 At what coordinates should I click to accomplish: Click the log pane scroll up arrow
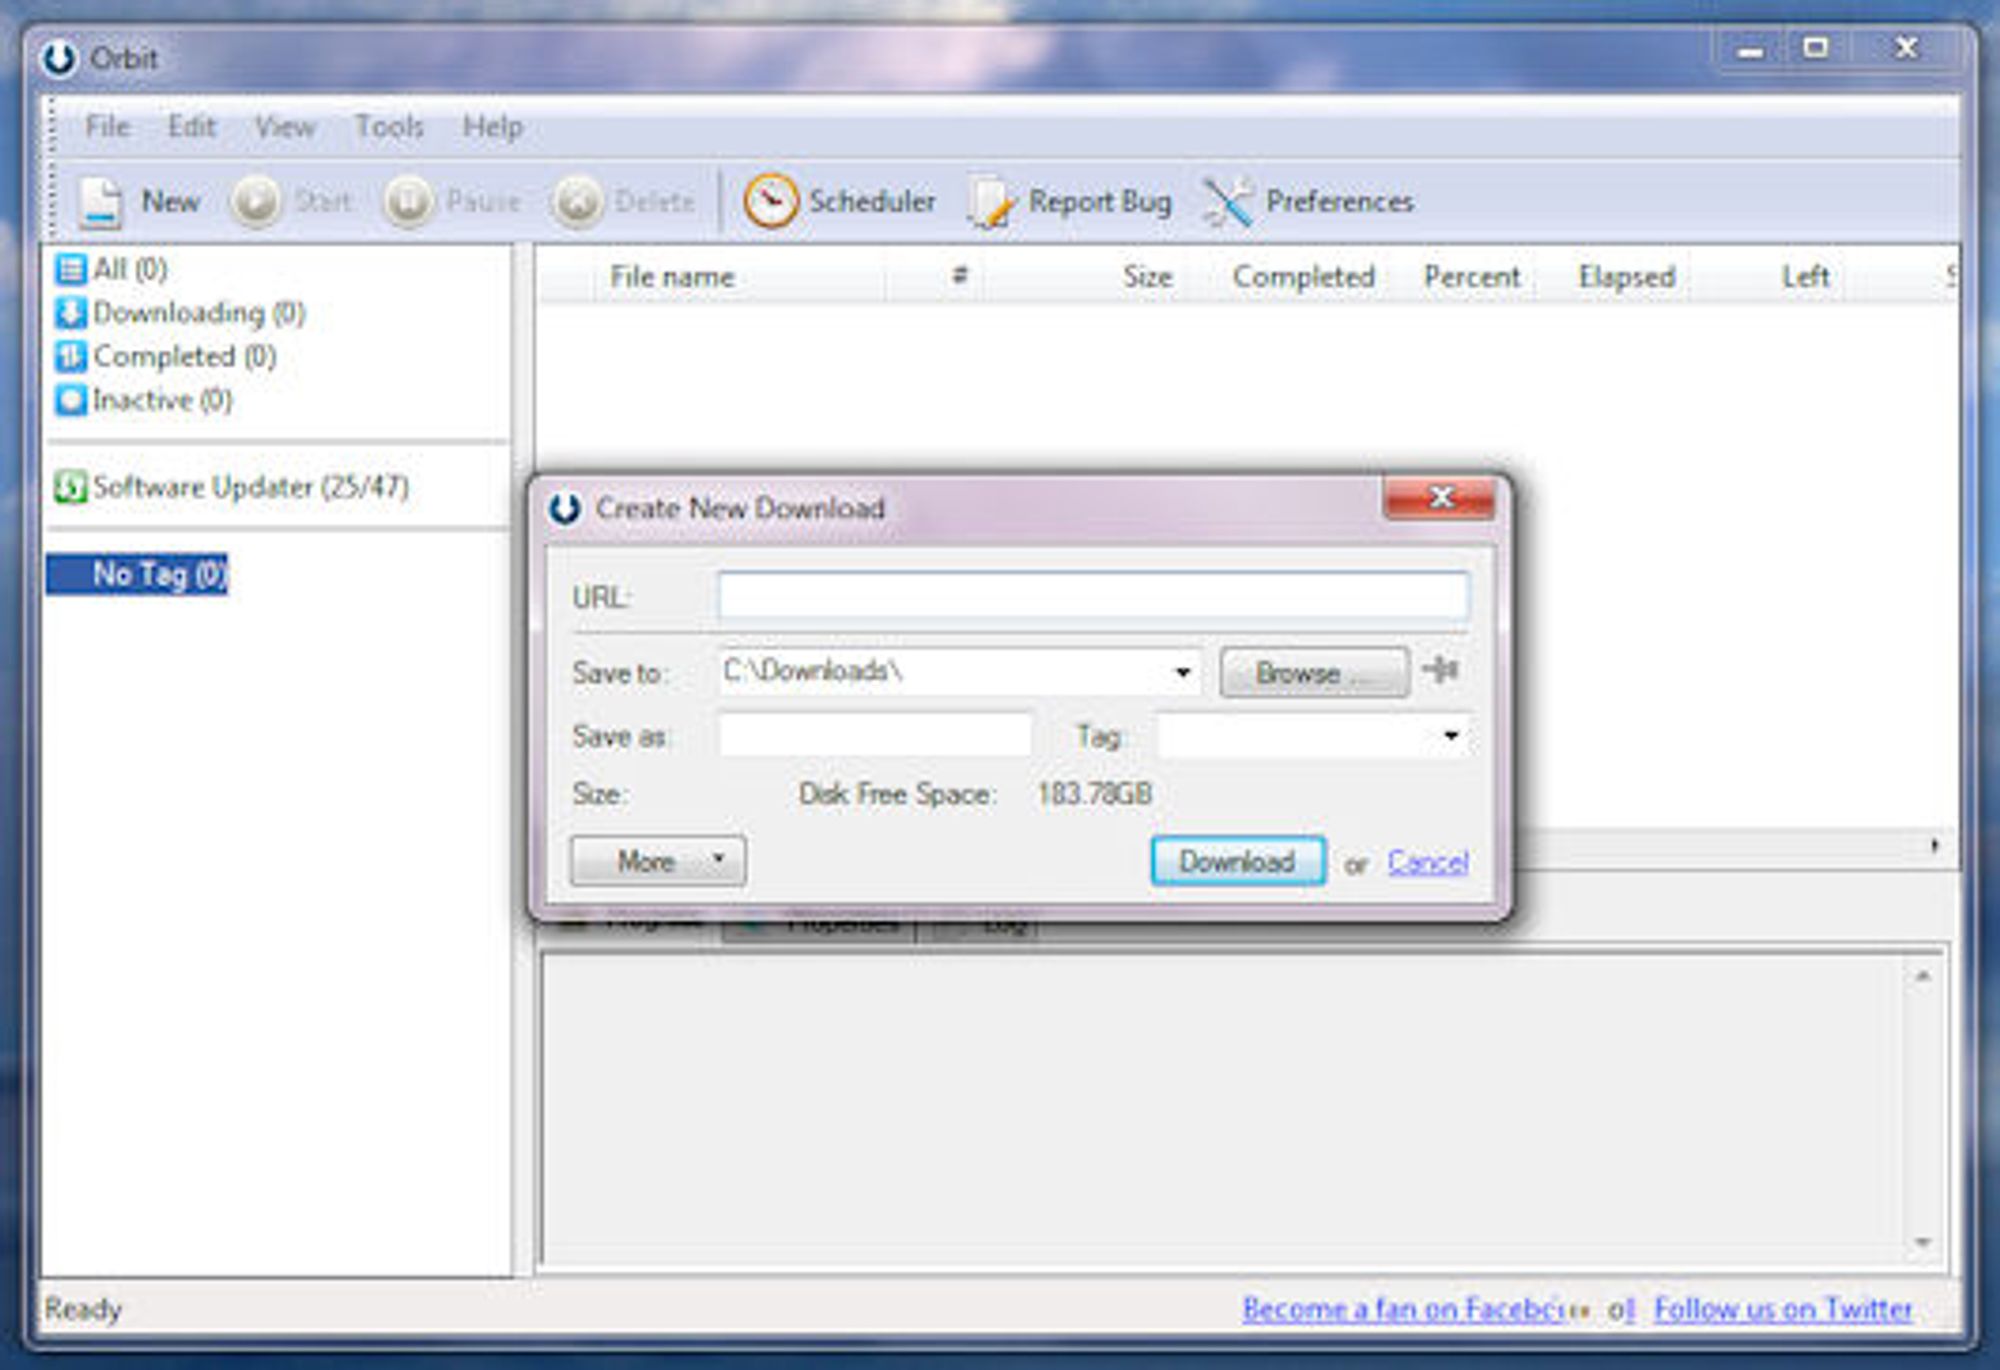click(x=1923, y=976)
